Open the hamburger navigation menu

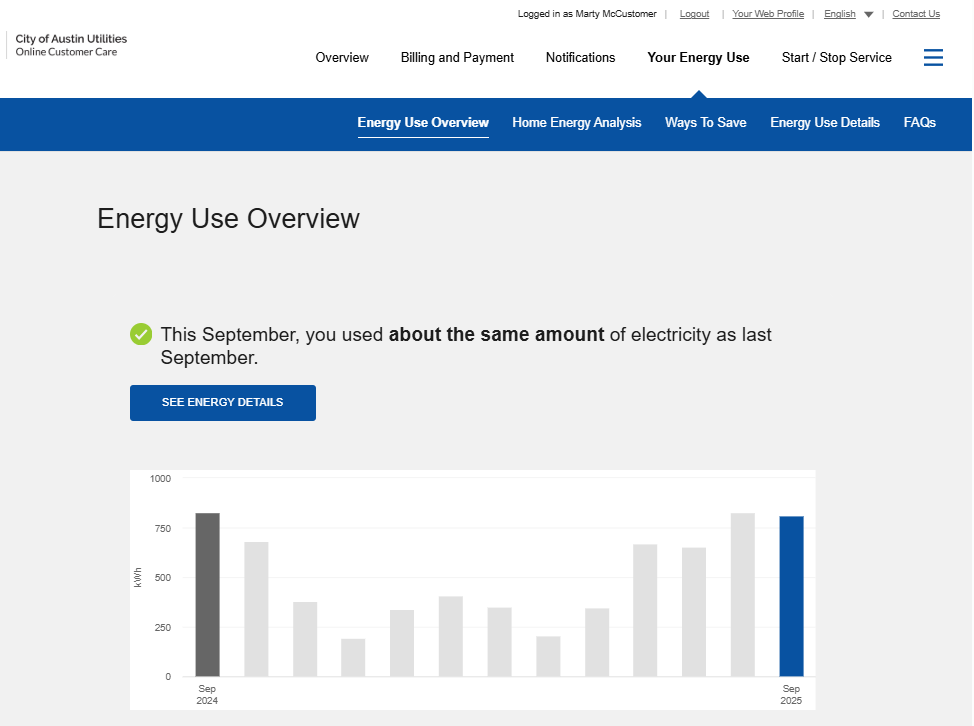click(x=933, y=57)
